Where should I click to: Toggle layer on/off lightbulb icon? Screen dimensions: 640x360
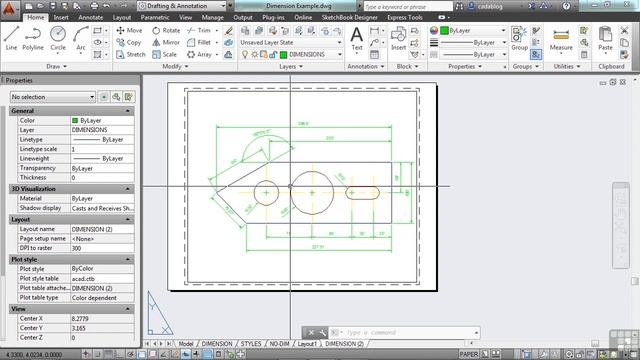(244, 54)
